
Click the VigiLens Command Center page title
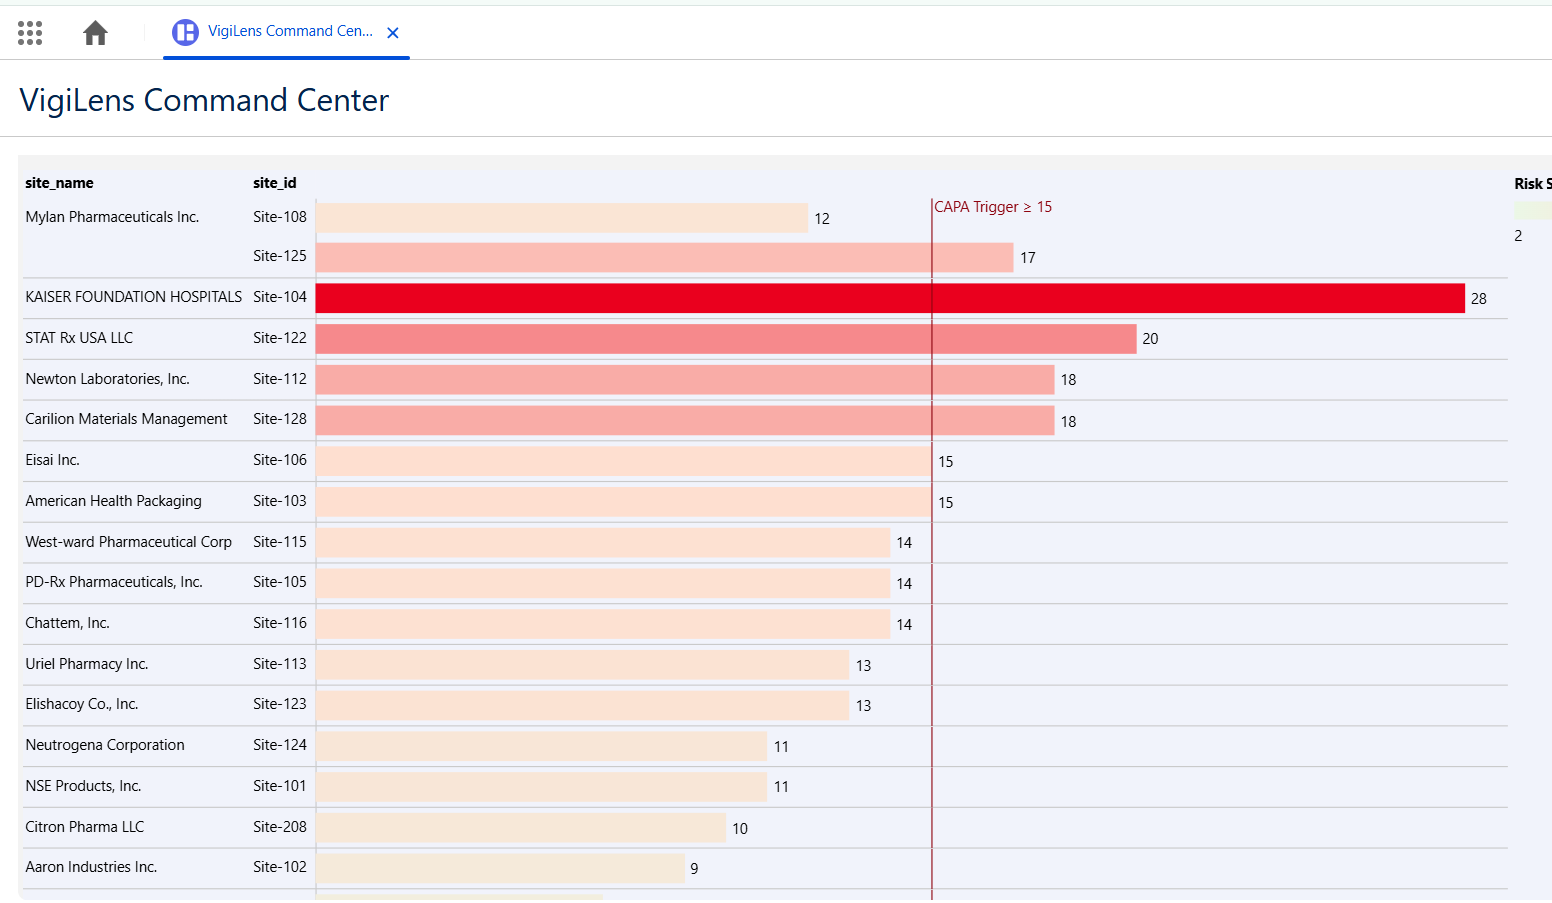point(204,100)
